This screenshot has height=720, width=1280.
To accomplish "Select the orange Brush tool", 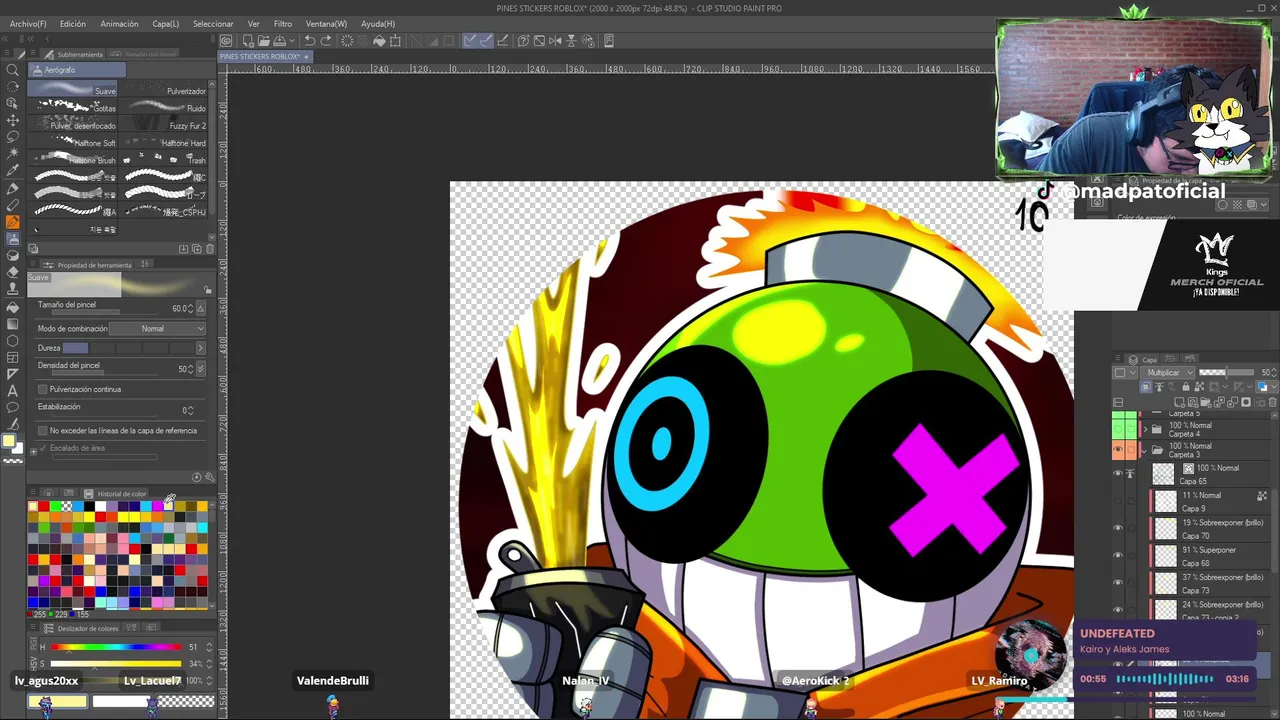I will pos(13,222).
